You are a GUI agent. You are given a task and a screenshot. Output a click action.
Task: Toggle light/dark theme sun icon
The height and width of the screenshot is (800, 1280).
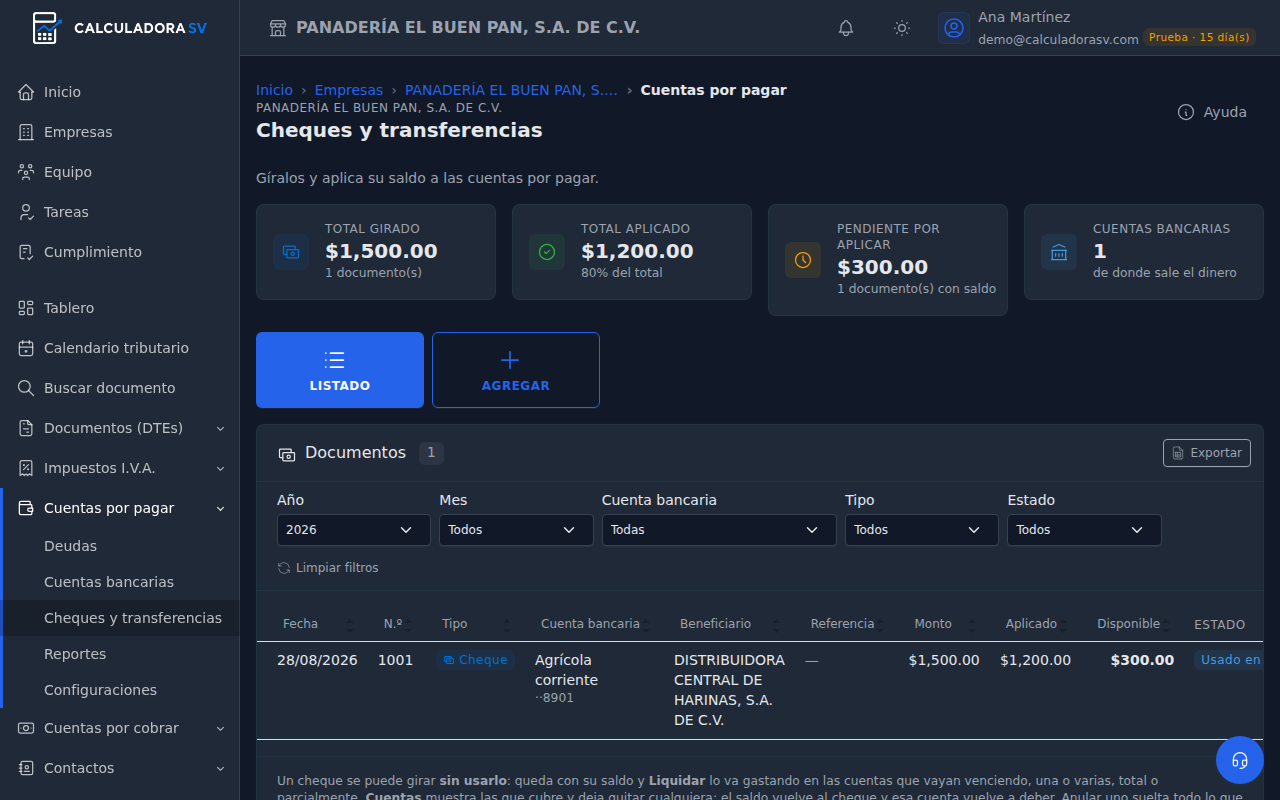pyautogui.click(x=902, y=28)
